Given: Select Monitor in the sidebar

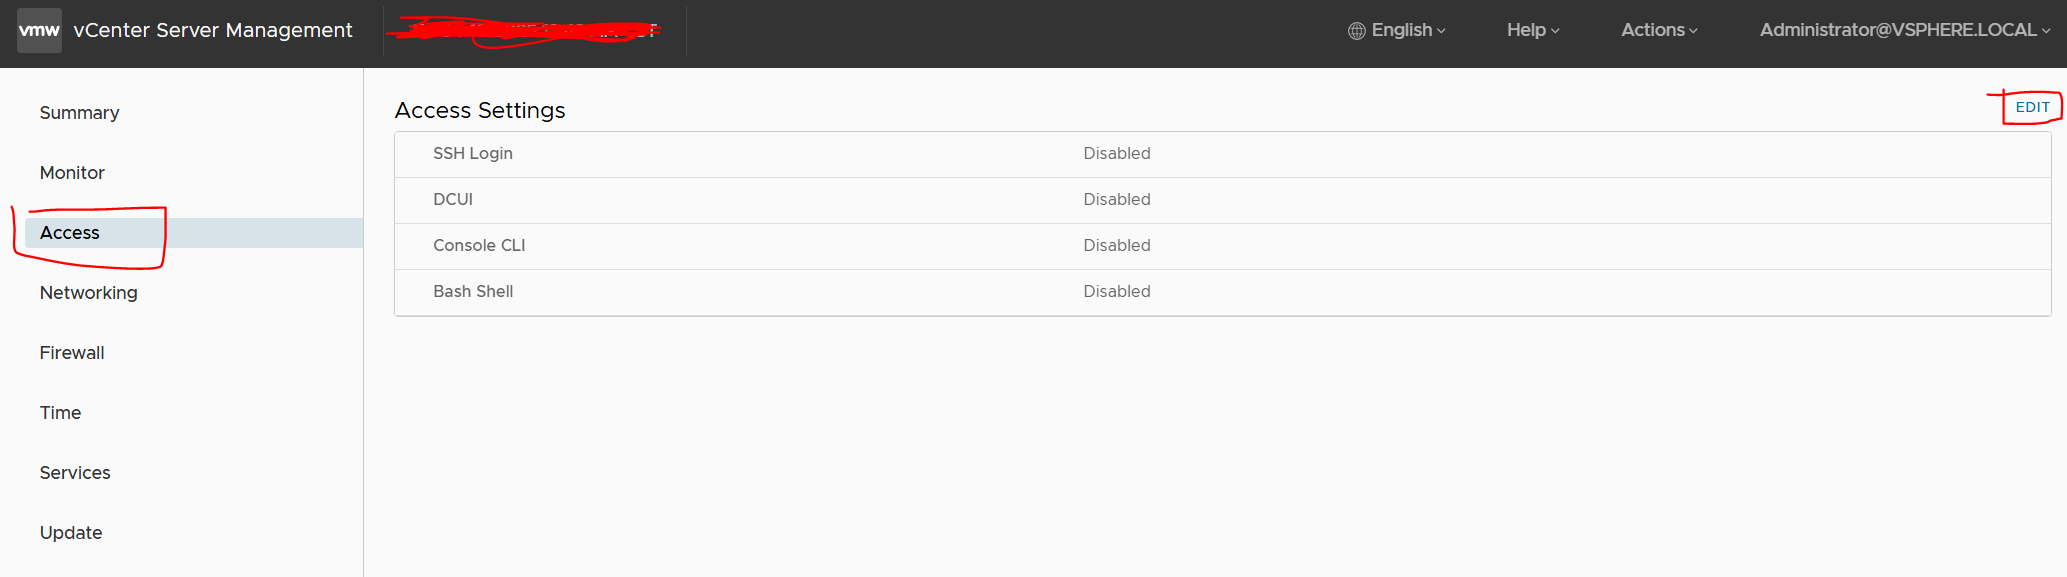Looking at the screenshot, I should pos(72,173).
